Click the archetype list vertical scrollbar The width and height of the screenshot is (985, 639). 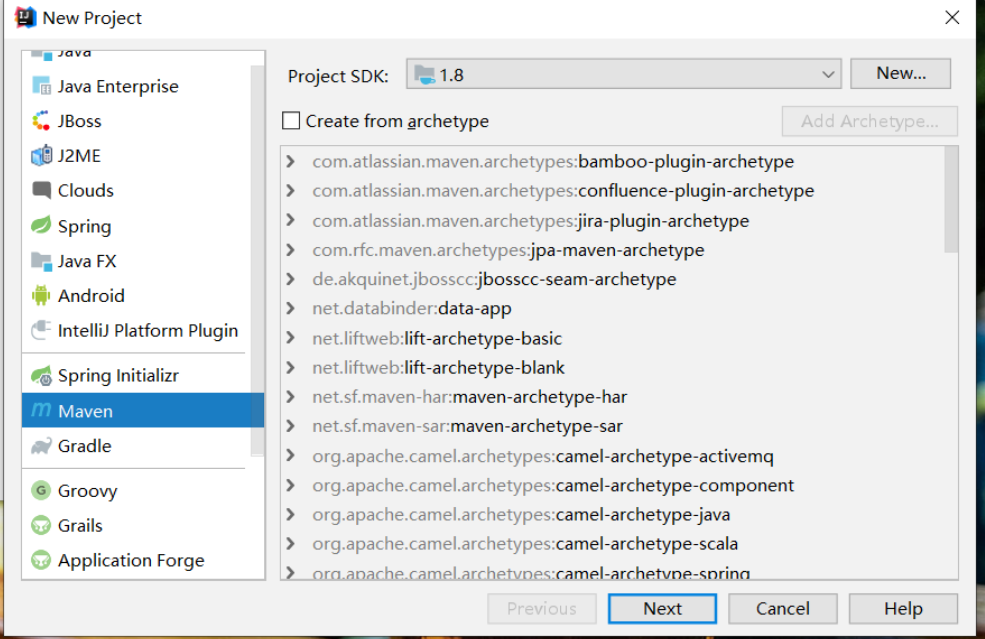pyautogui.click(x=951, y=200)
